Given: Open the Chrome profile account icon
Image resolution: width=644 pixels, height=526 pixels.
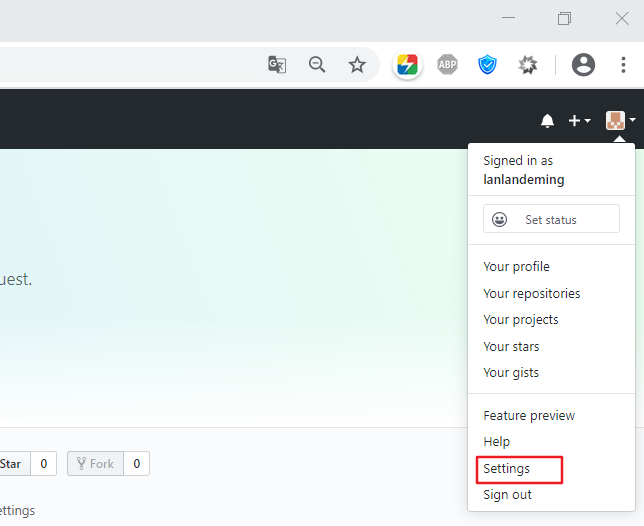Looking at the screenshot, I should (583, 64).
